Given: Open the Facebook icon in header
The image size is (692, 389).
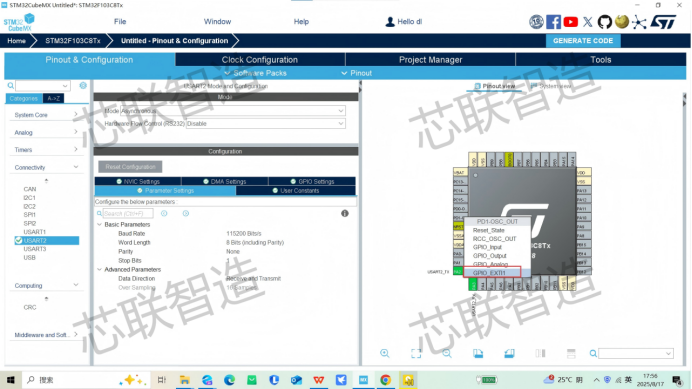Looking at the screenshot, I should (553, 22).
